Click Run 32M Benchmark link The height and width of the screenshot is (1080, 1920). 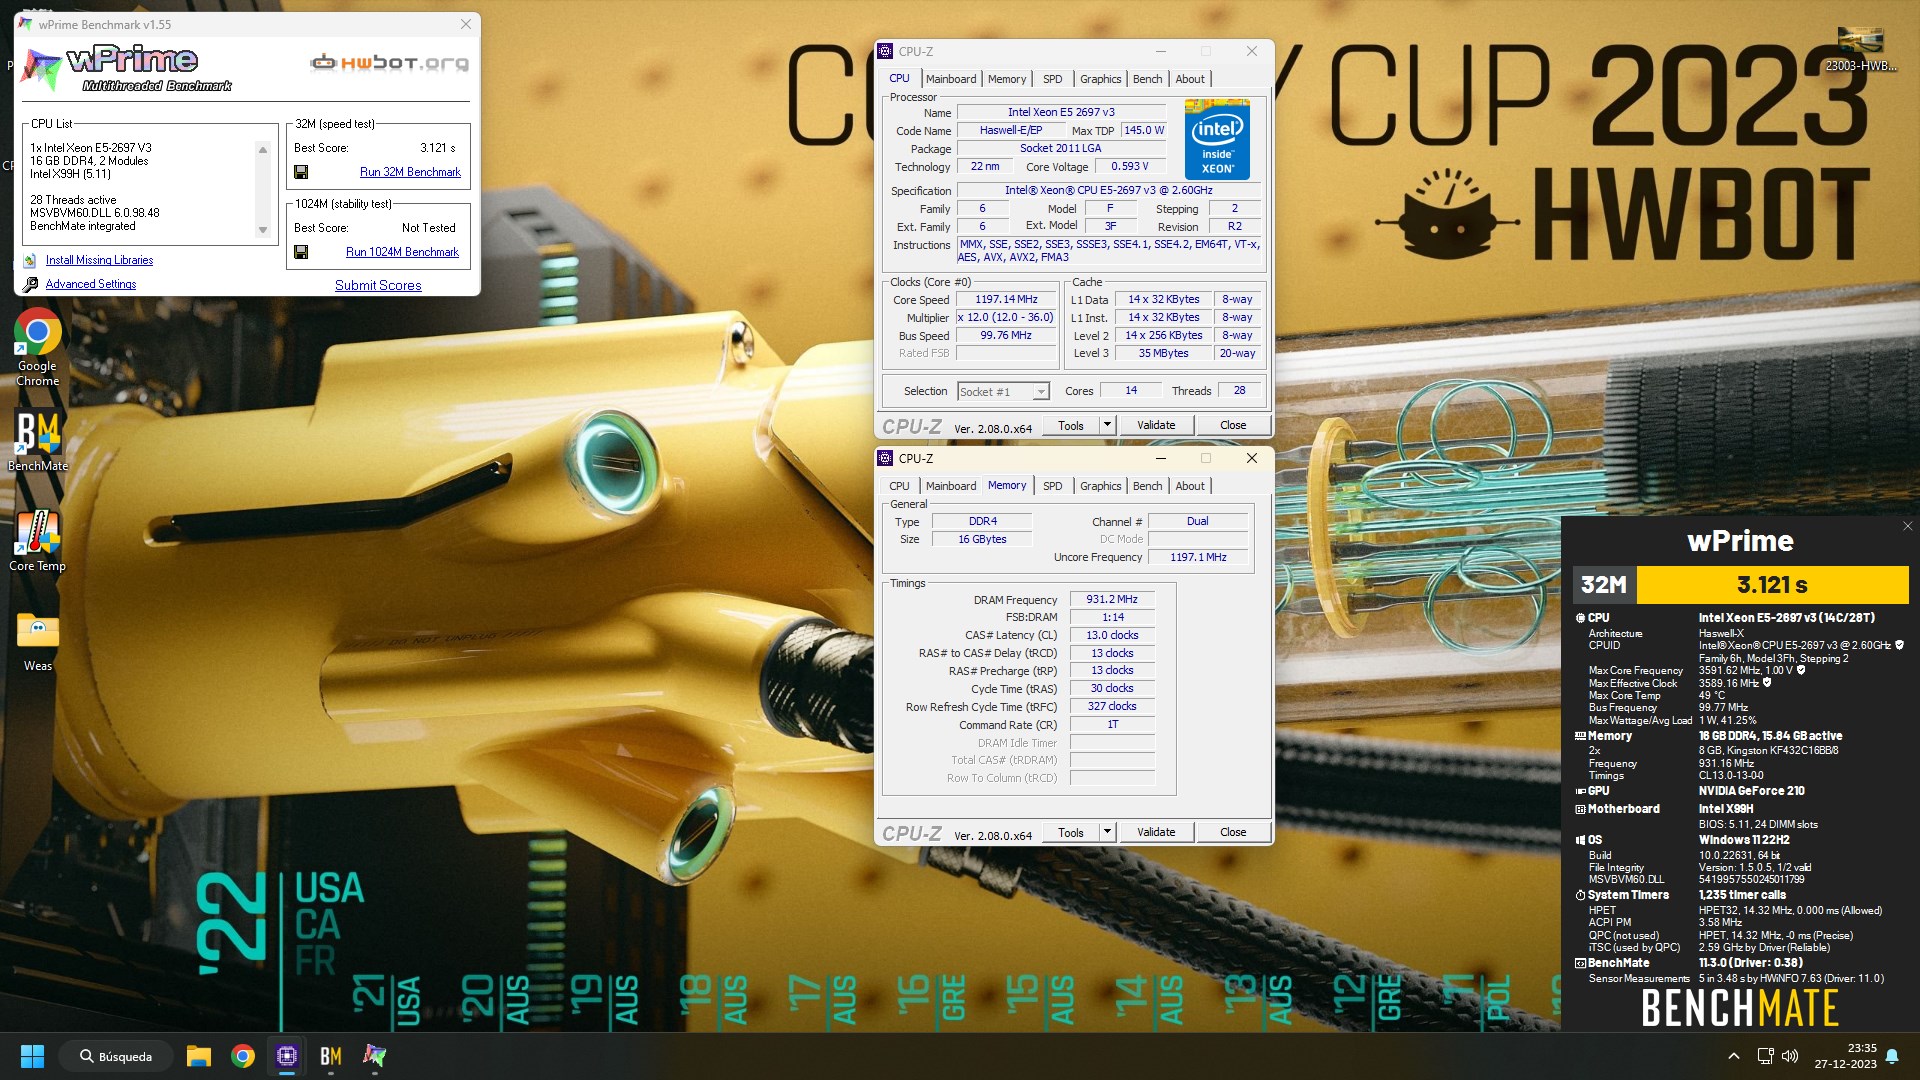point(410,172)
